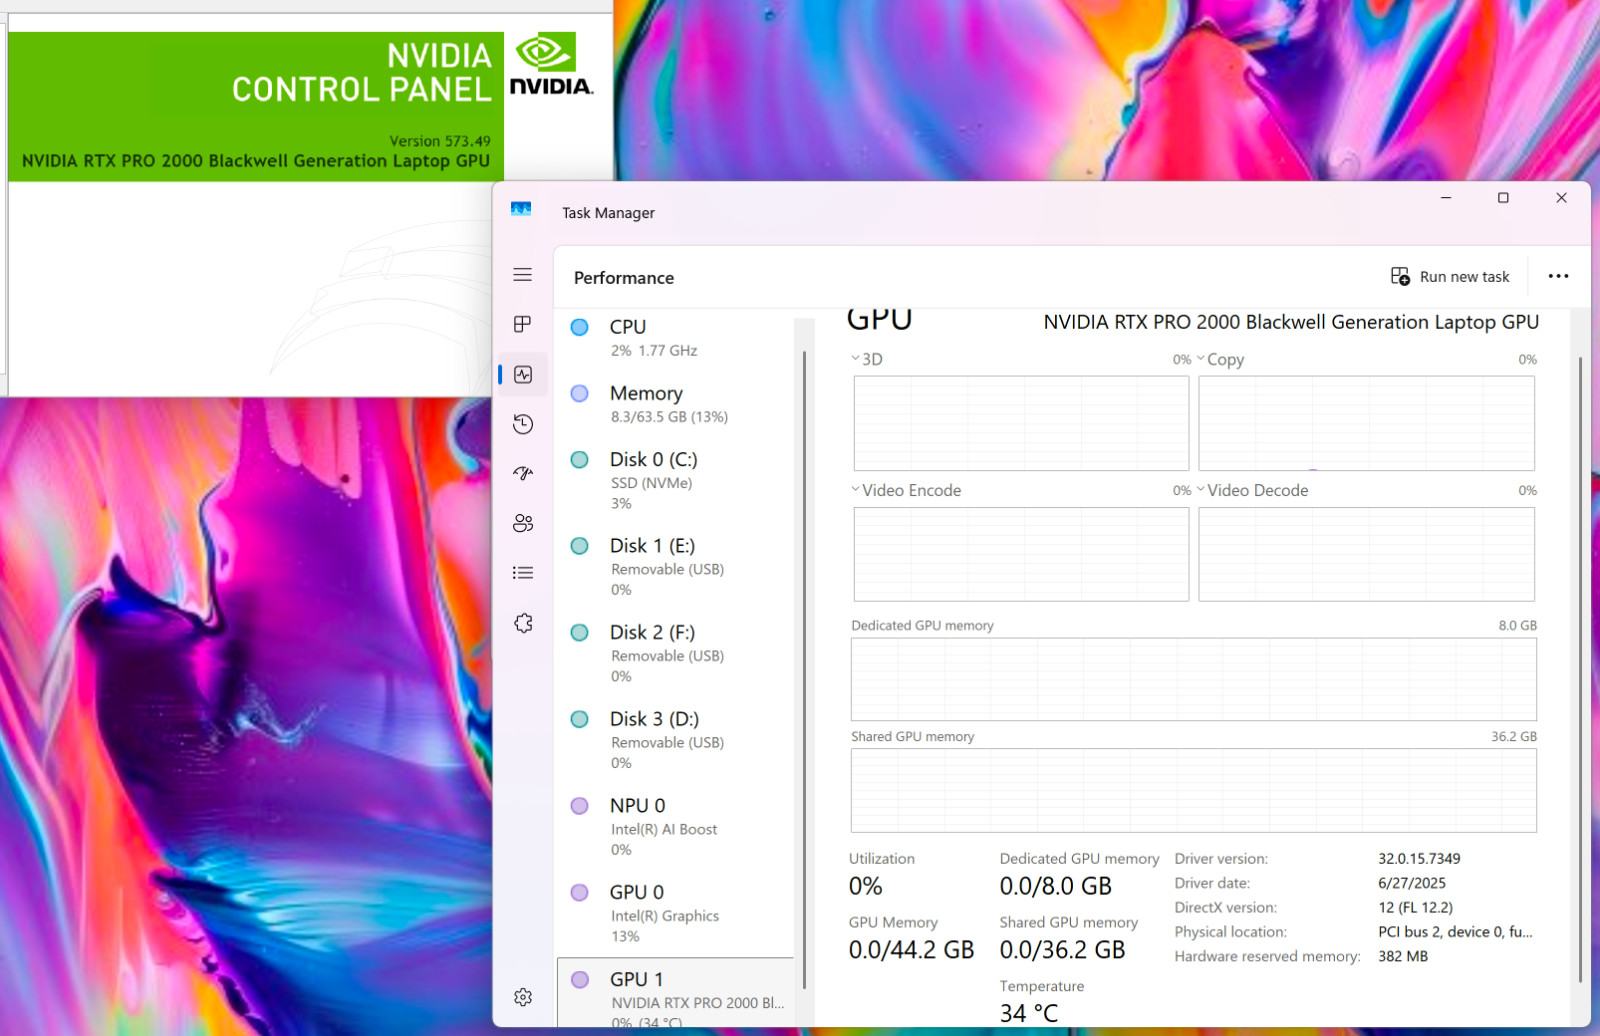Click the 3D engine utilization graph
Image resolution: width=1600 pixels, height=1036 pixels.
point(1021,423)
